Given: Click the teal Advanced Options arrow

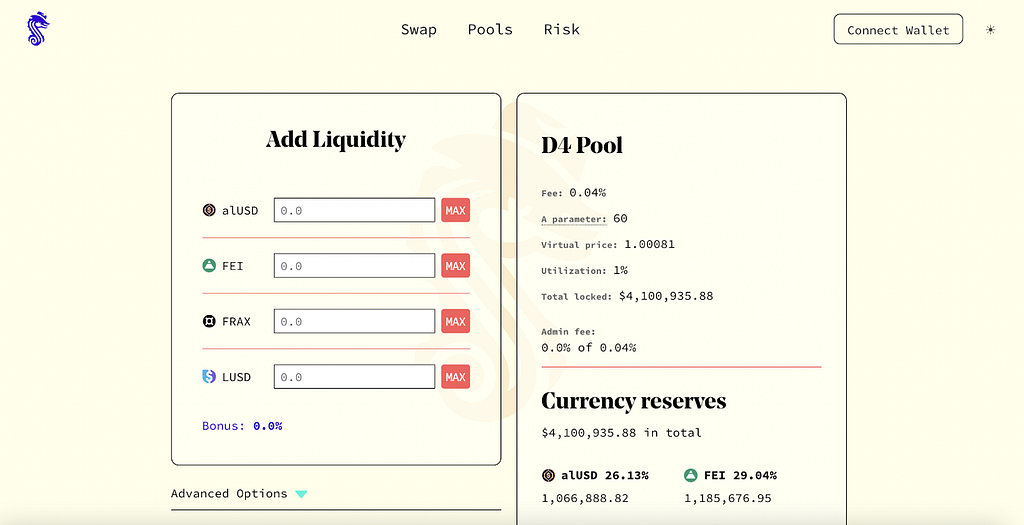Looking at the screenshot, I should (301, 494).
